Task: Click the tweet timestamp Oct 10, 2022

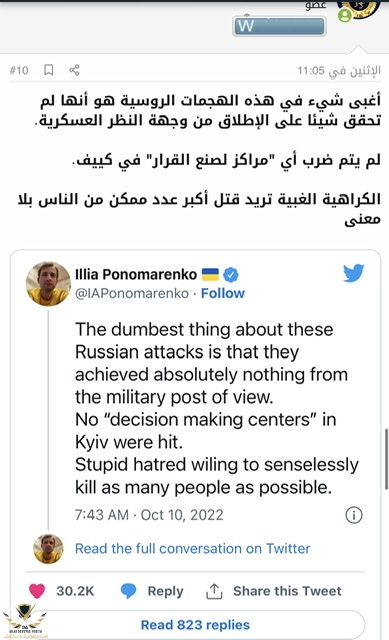Action: pyautogui.click(x=182, y=515)
